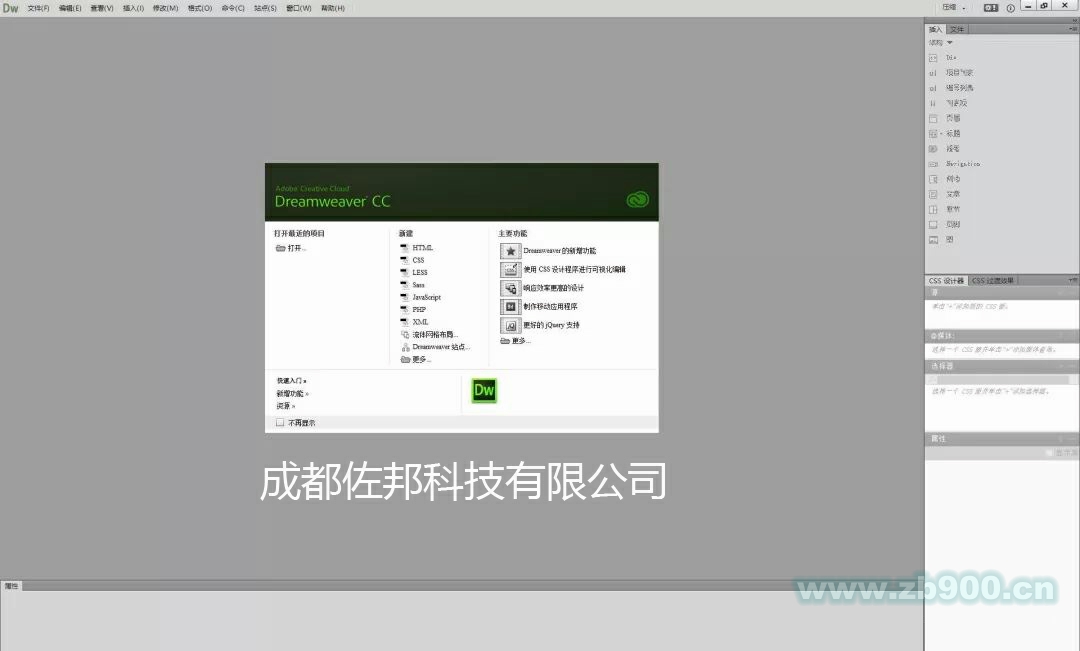1080x651 pixels.
Task: Create a new HTML document
Action: pyautogui.click(x=421, y=248)
